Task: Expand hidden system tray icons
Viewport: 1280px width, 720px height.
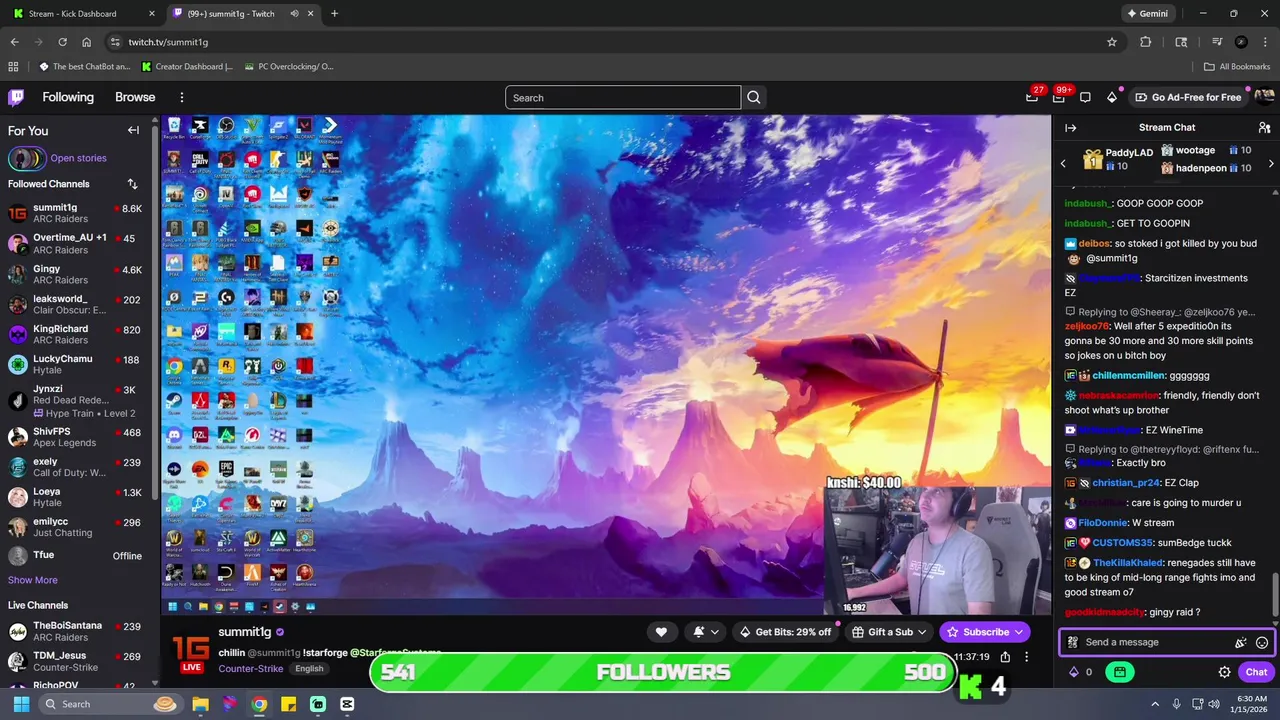Action: 1155,704
